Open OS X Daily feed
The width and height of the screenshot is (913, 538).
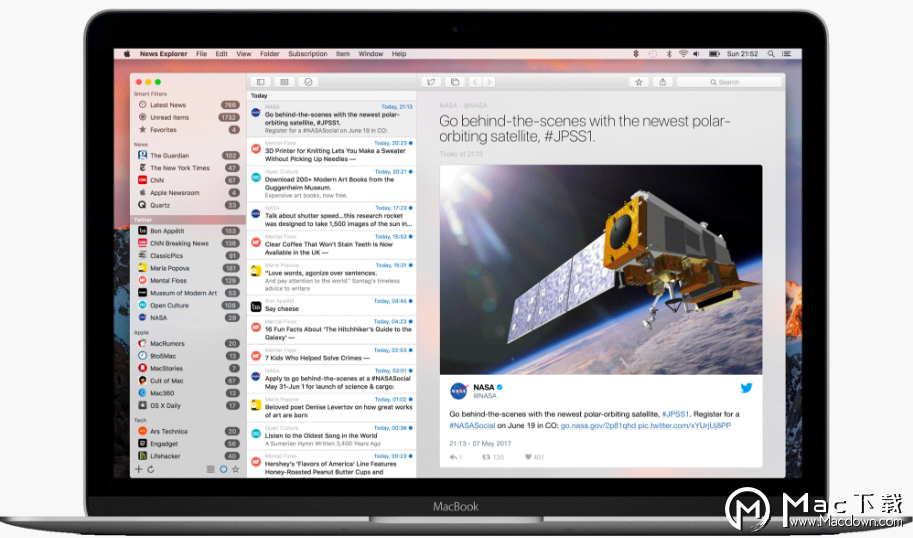[188, 406]
